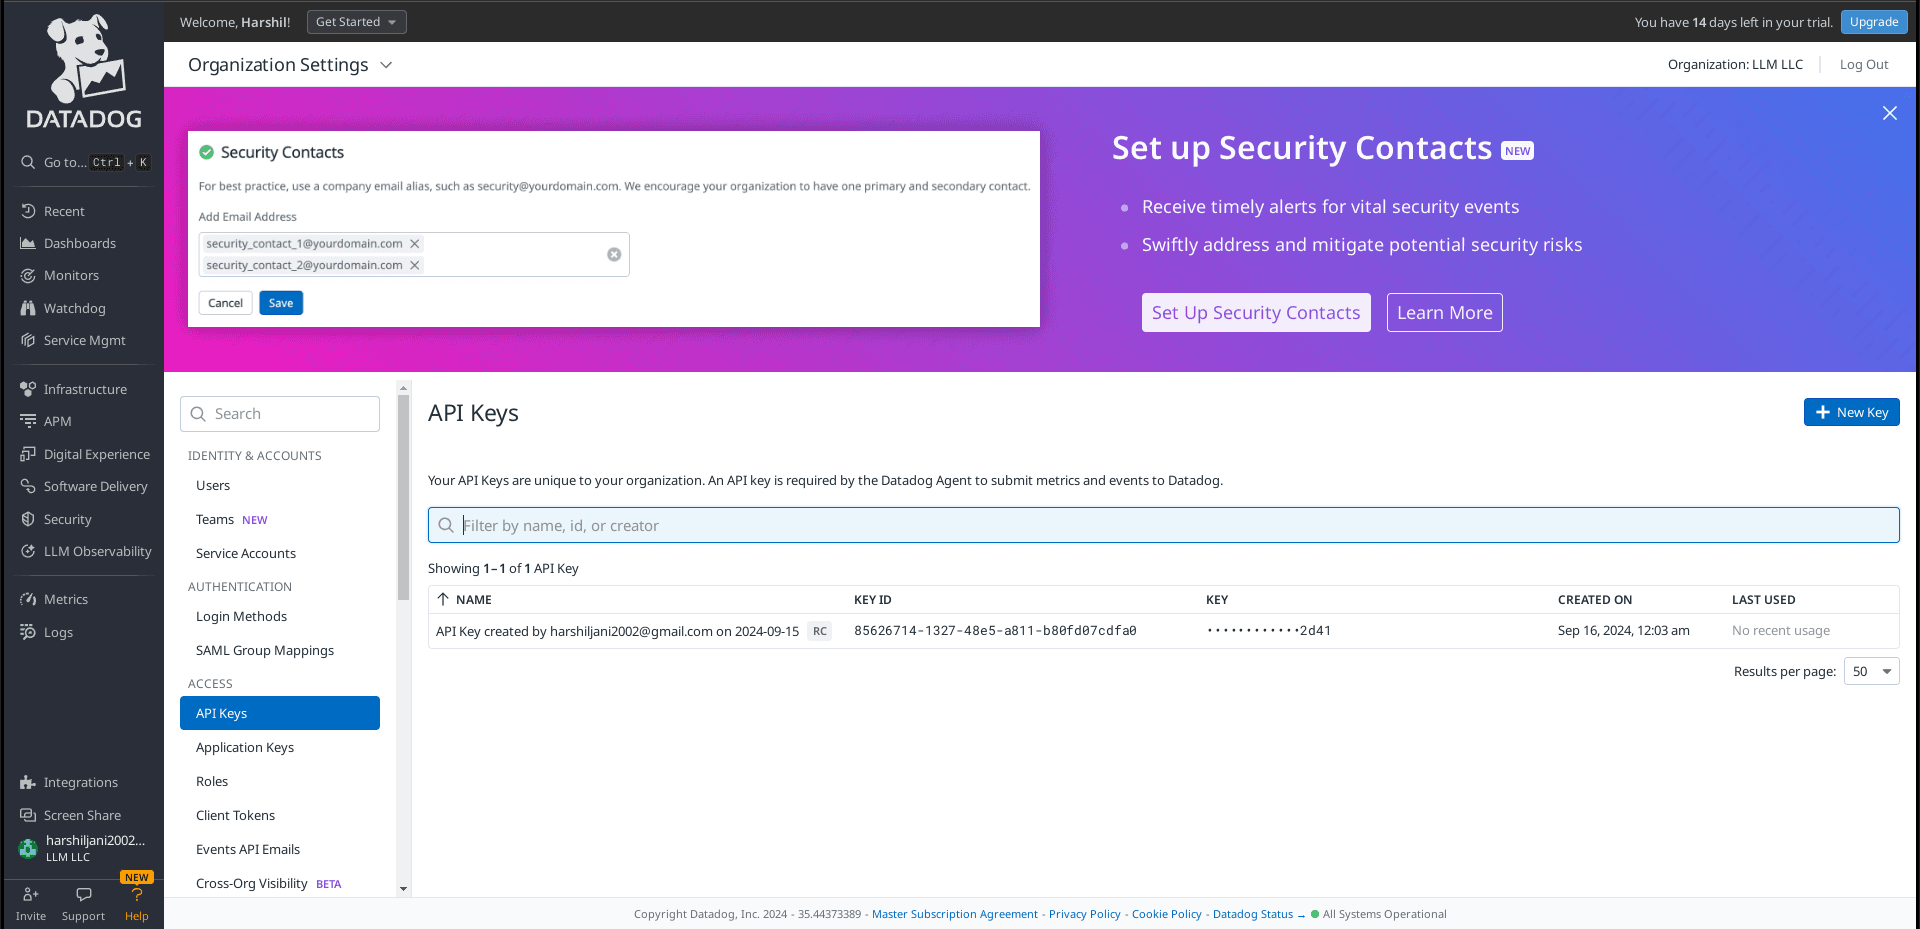Remove the security_contact_1 email chip

414,243
